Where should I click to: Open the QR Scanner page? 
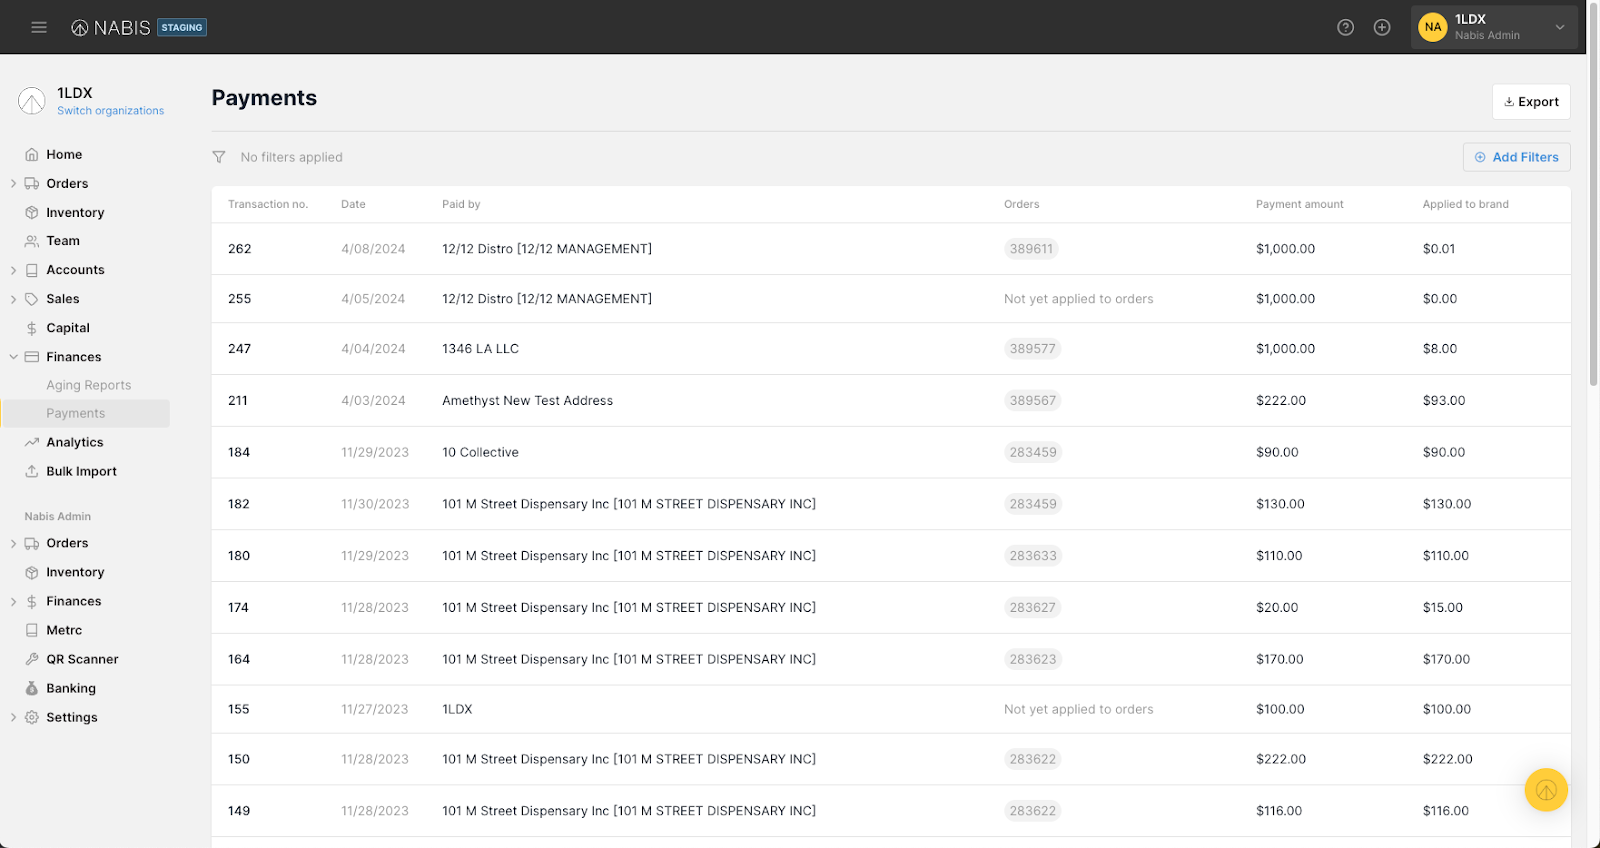click(x=82, y=659)
